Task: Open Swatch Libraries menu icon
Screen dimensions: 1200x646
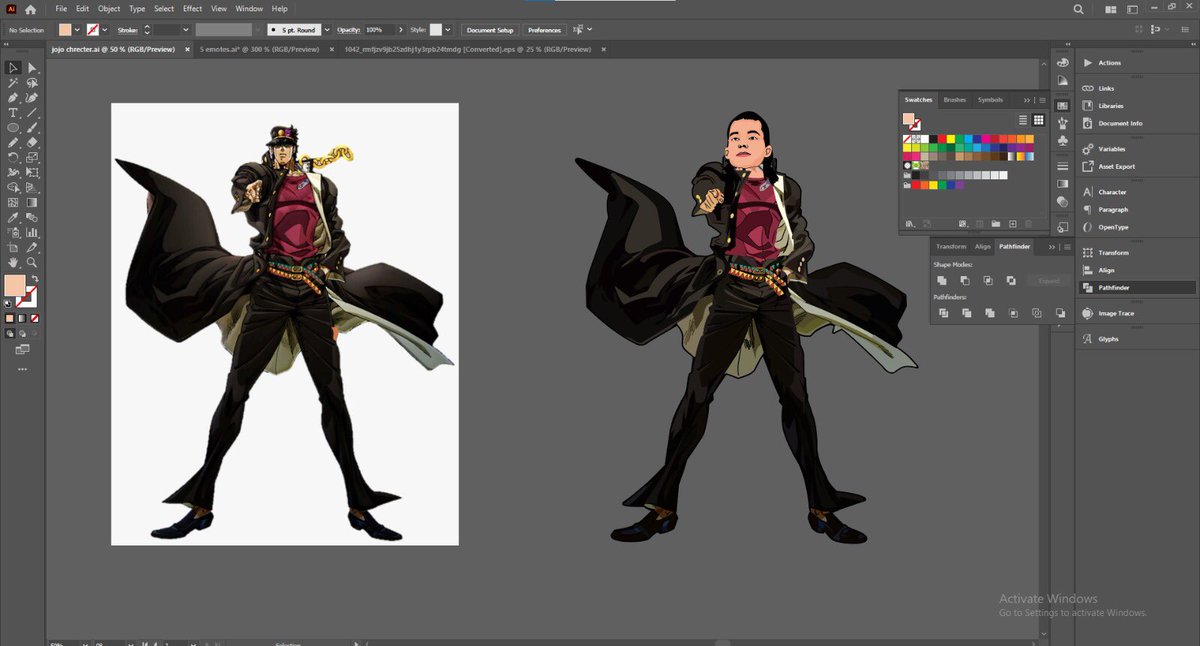Action: 908,224
